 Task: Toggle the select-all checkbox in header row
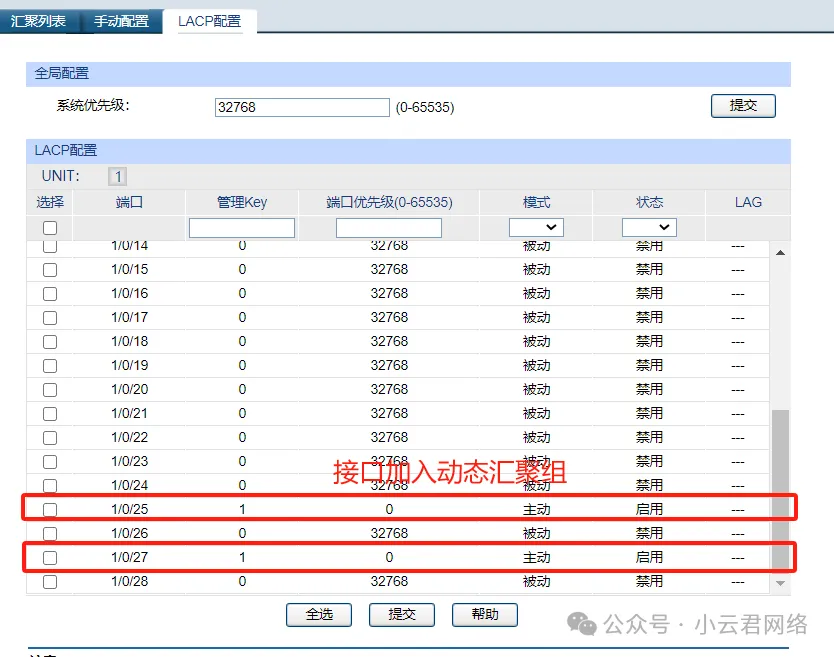click(x=50, y=228)
